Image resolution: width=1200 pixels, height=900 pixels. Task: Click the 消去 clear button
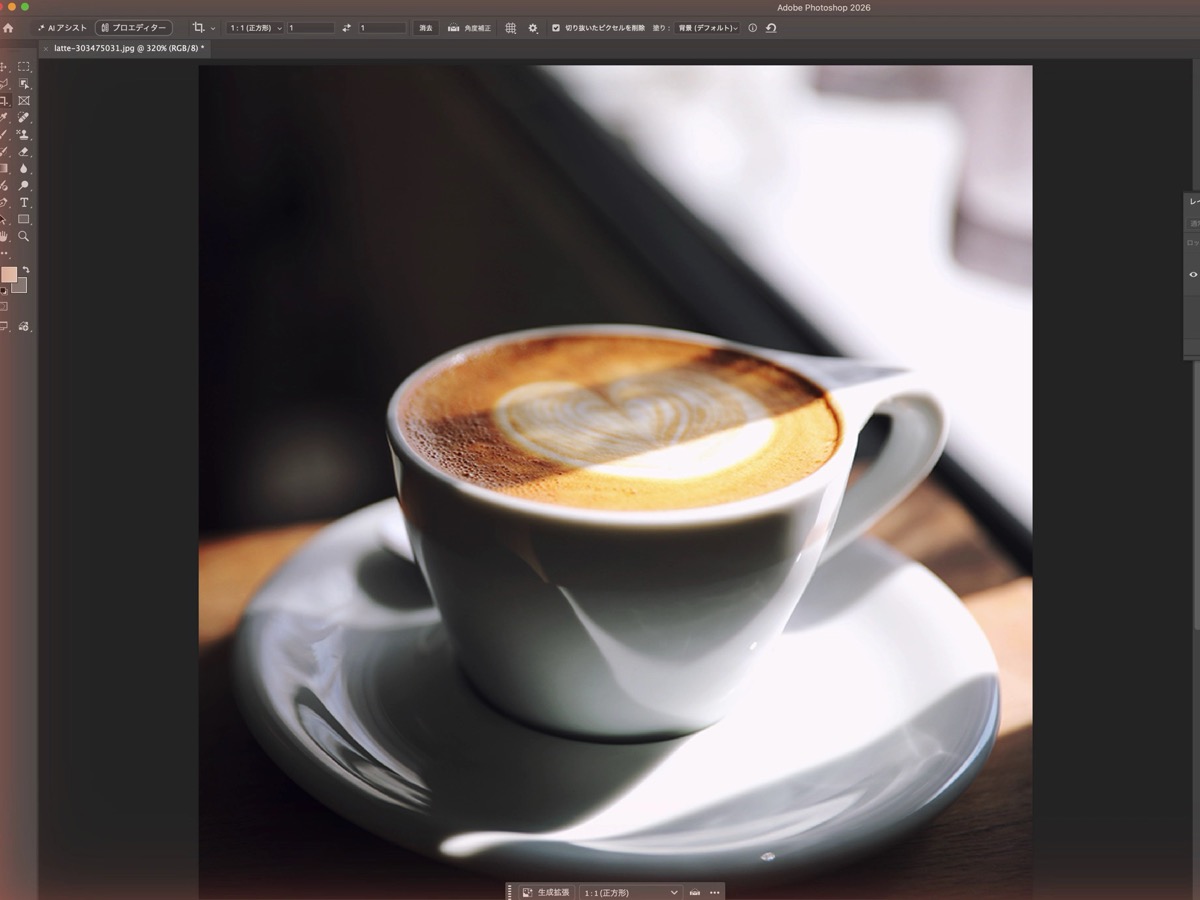426,28
